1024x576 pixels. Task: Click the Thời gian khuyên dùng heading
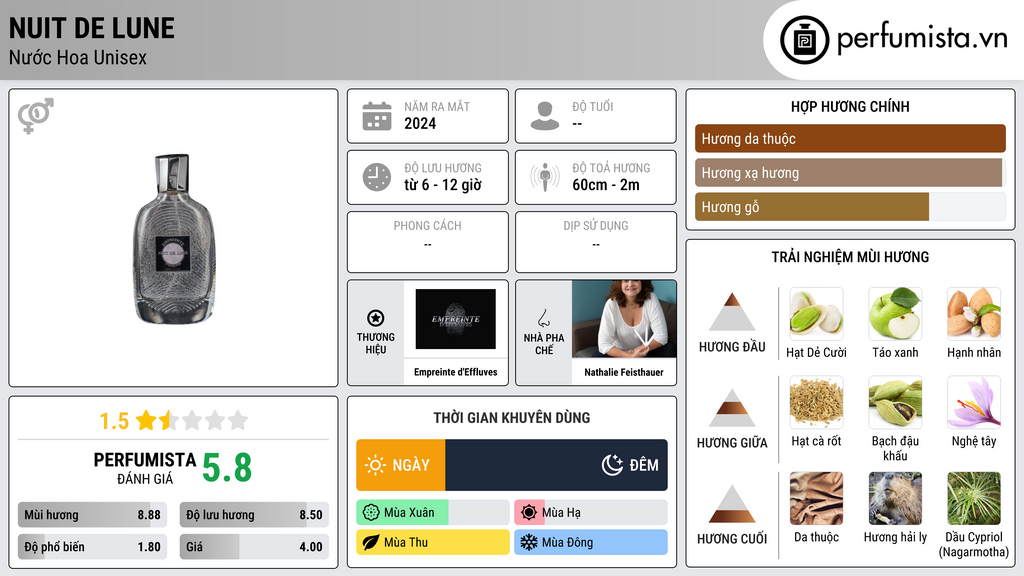click(x=512, y=417)
